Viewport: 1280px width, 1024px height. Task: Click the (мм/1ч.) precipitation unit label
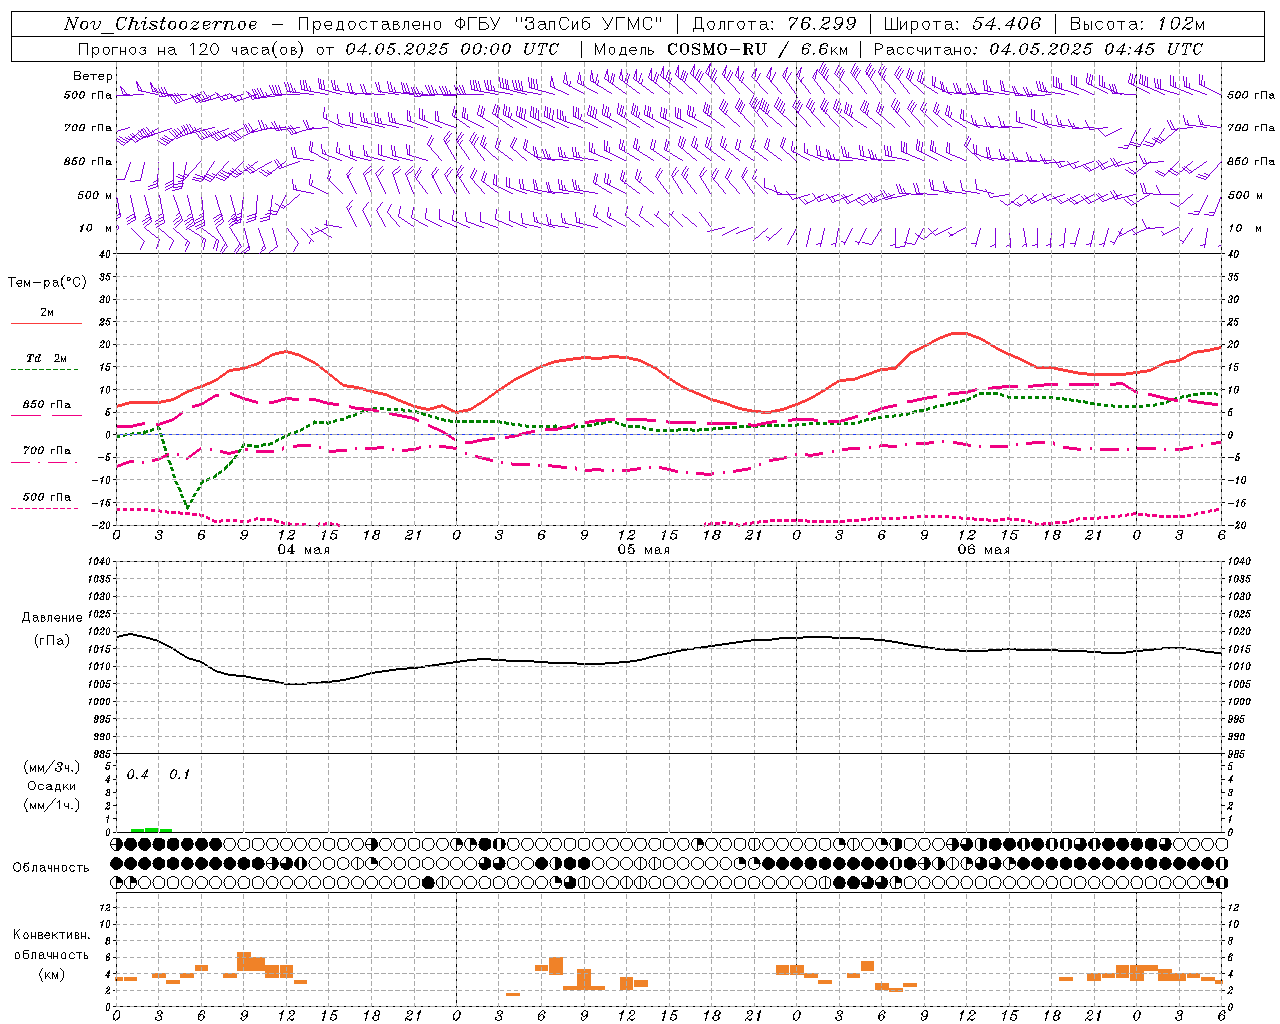click(52, 805)
